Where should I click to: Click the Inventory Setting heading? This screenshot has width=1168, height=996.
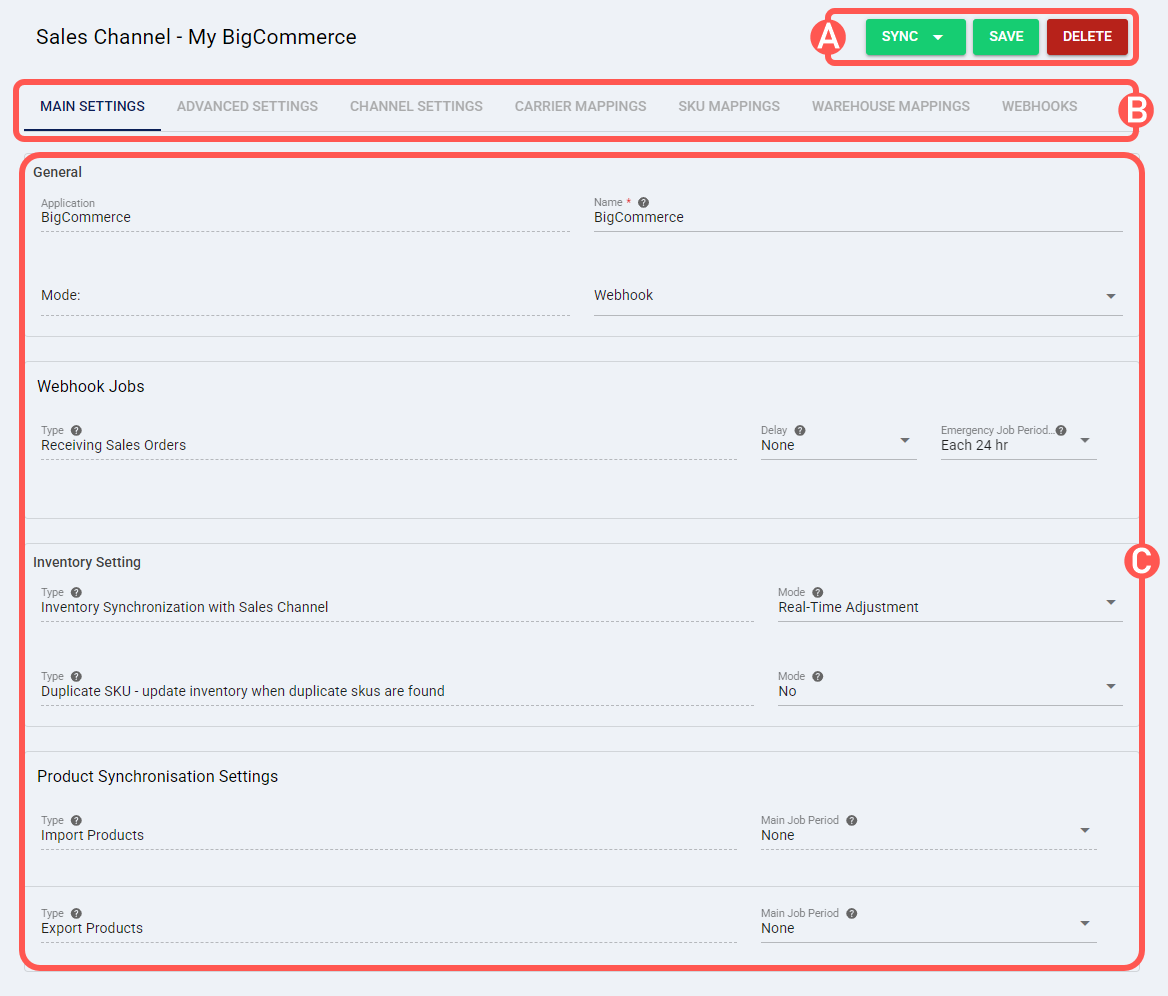coord(86,562)
